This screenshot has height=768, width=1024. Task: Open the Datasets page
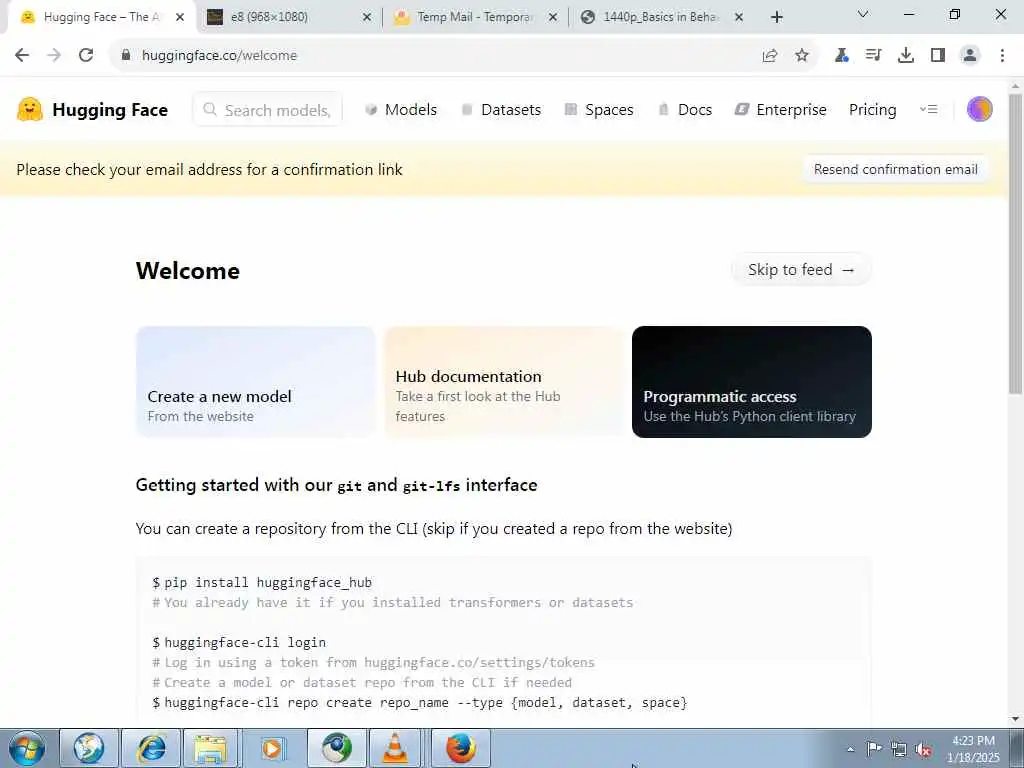(x=502, y=110)
